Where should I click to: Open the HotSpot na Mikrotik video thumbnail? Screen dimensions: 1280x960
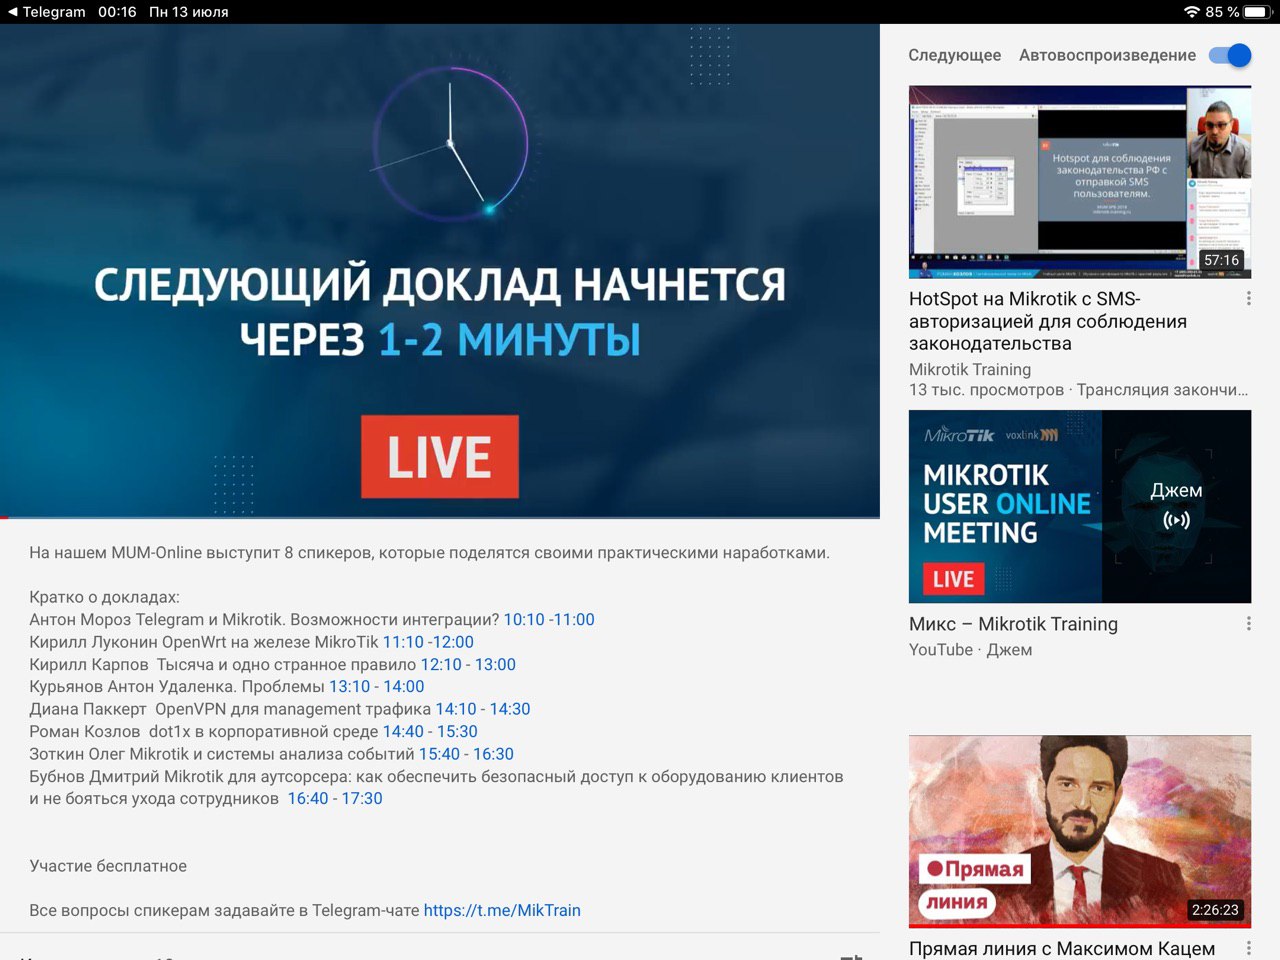[1080, 182]
